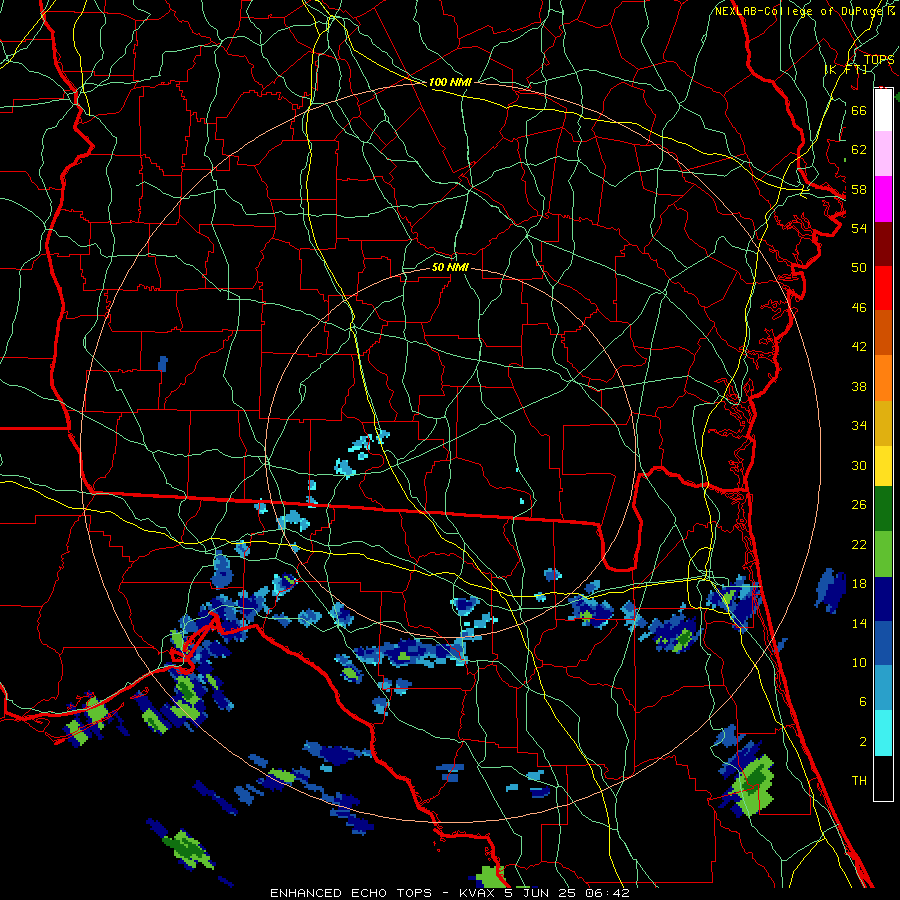900x900 pixels.
Task: Click the 10 value on the legend scale
Action: [859, 662]
